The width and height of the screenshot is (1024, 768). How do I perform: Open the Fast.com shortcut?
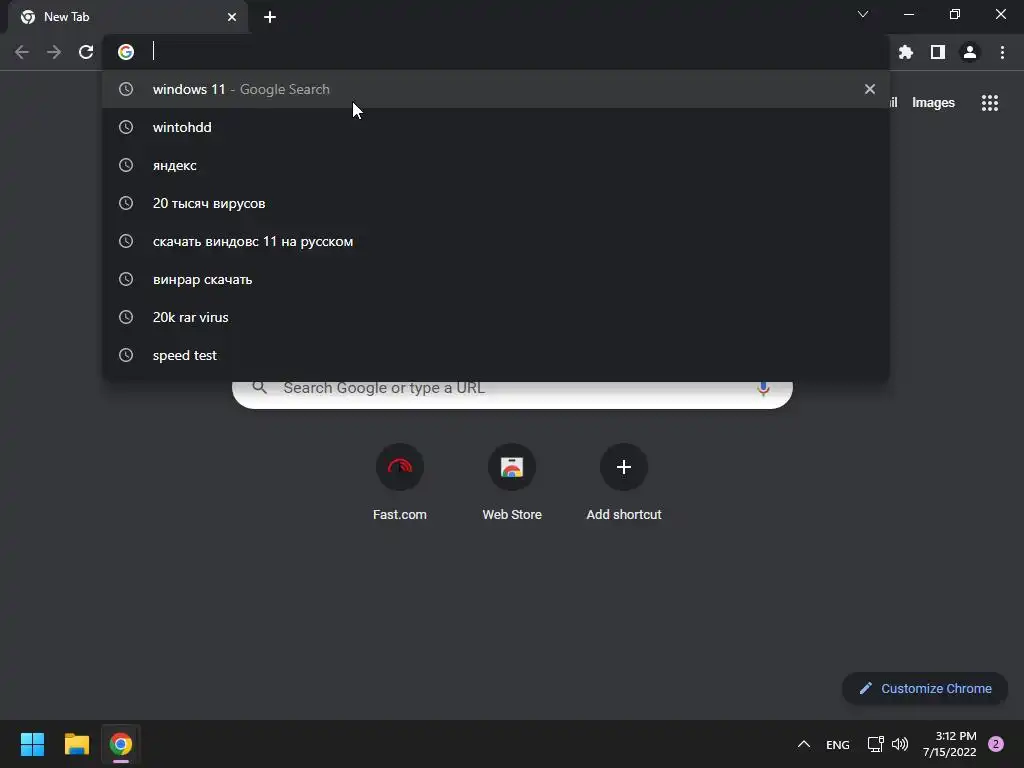click(400, 482)
